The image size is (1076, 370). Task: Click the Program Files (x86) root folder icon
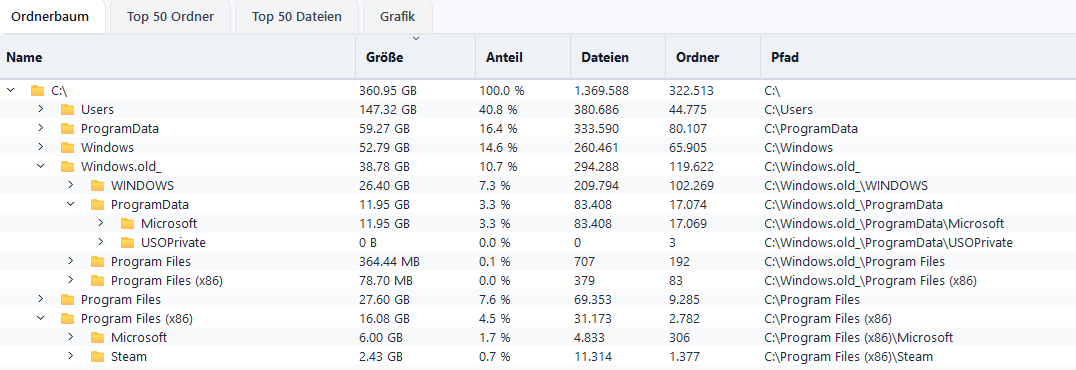click(x=67, y=319)
